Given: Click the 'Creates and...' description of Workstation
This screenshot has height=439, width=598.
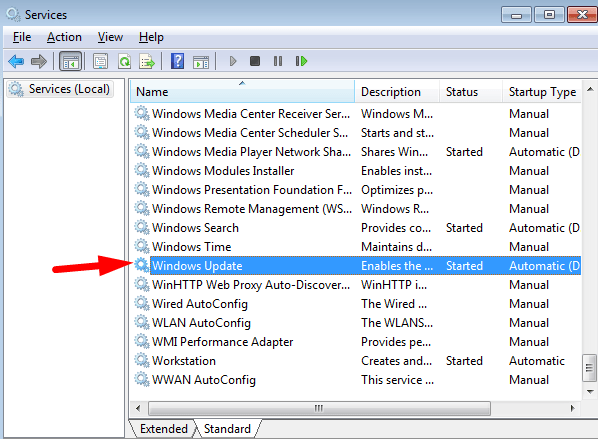Looking at the screenshot, I should (397, 361).
